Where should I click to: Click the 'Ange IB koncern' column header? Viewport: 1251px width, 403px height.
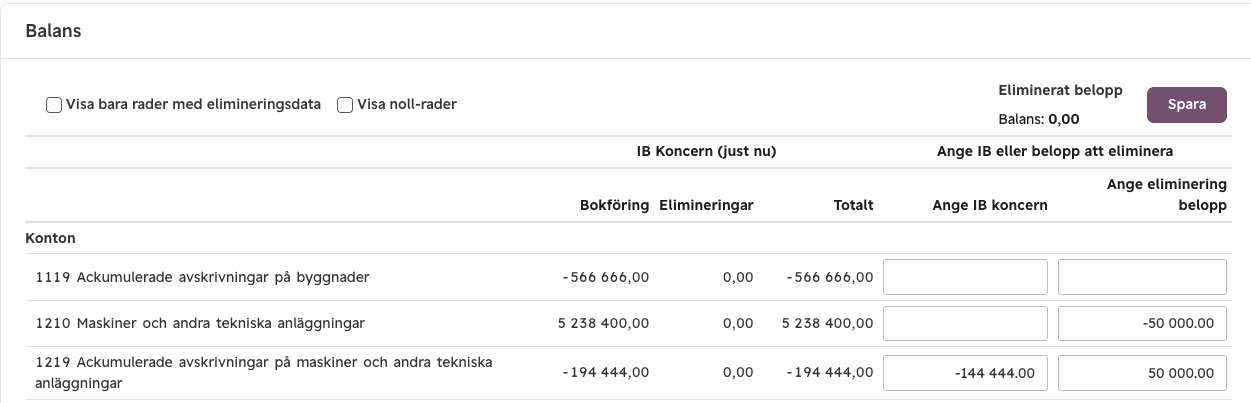tap(990, 205)
